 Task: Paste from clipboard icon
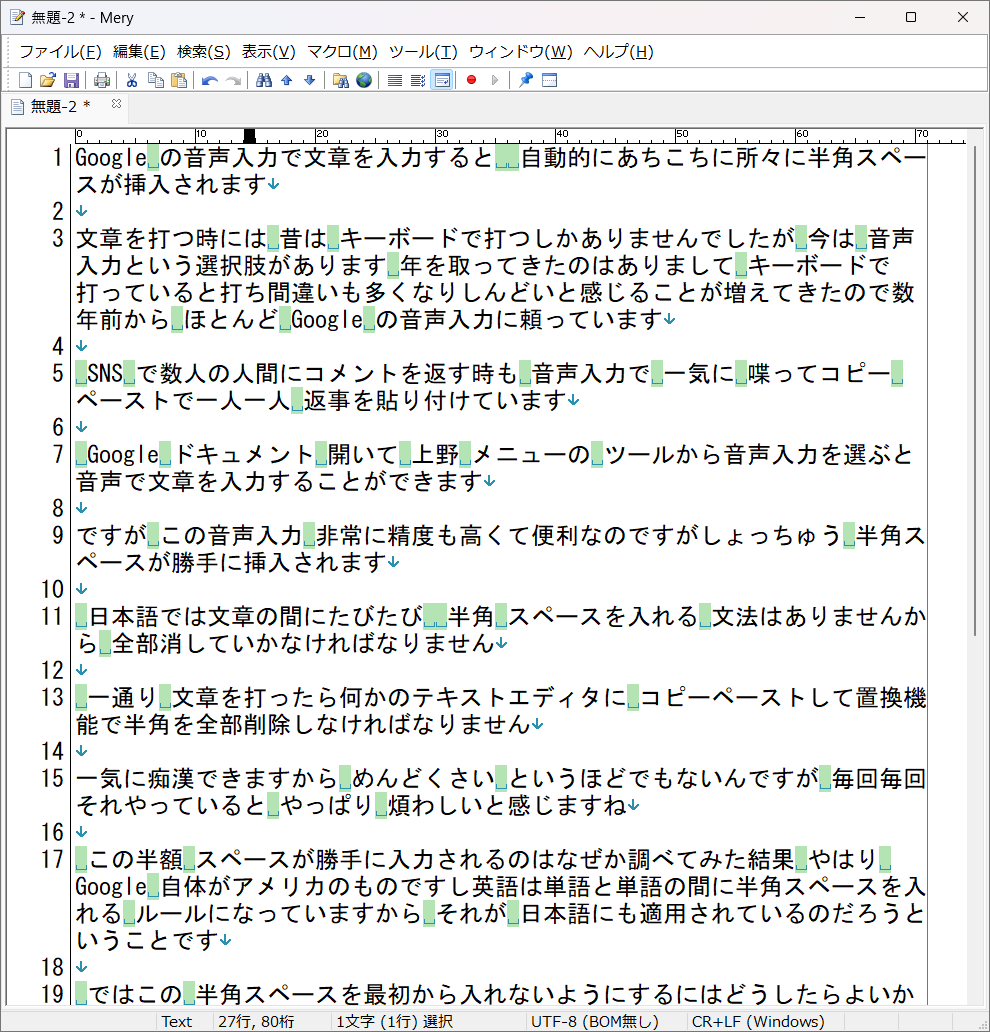coord(179,80)
